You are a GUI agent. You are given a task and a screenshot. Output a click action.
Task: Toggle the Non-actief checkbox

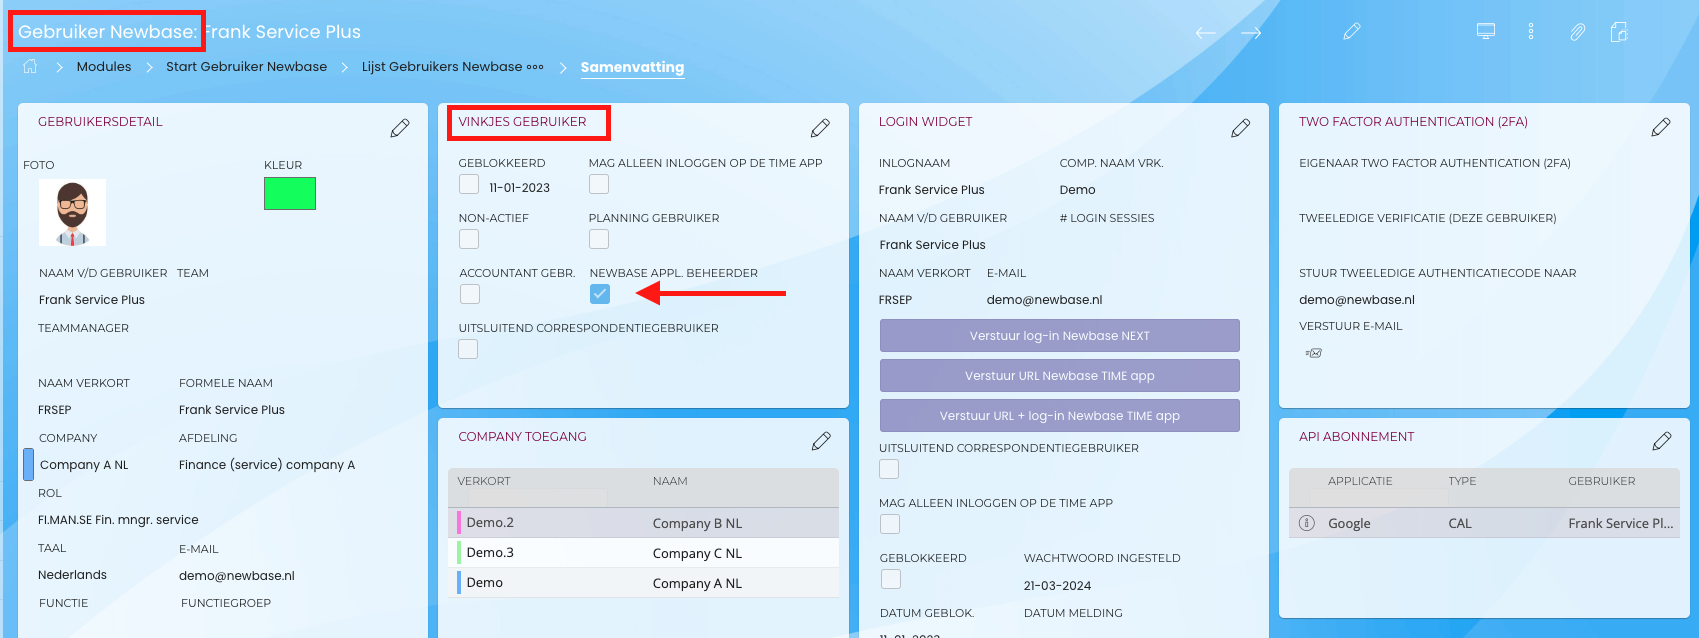pyautogui.click(x=469, y=239)
